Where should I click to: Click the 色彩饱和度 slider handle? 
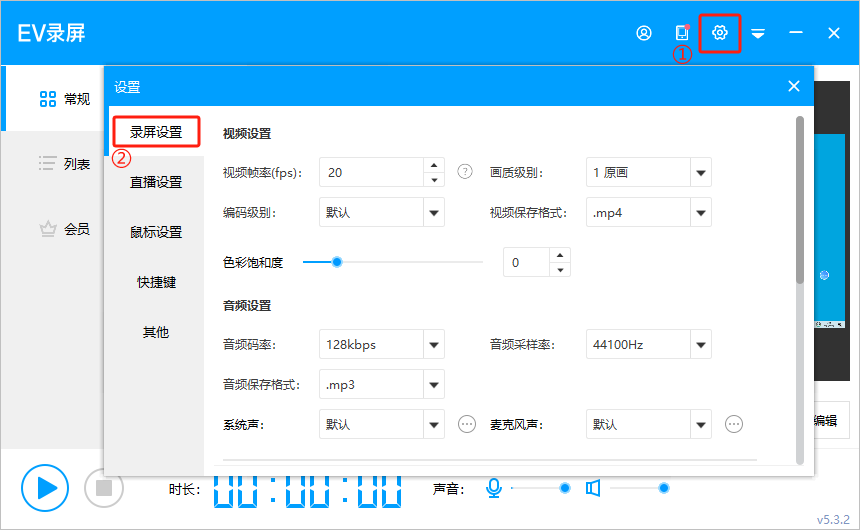point(337,262)
